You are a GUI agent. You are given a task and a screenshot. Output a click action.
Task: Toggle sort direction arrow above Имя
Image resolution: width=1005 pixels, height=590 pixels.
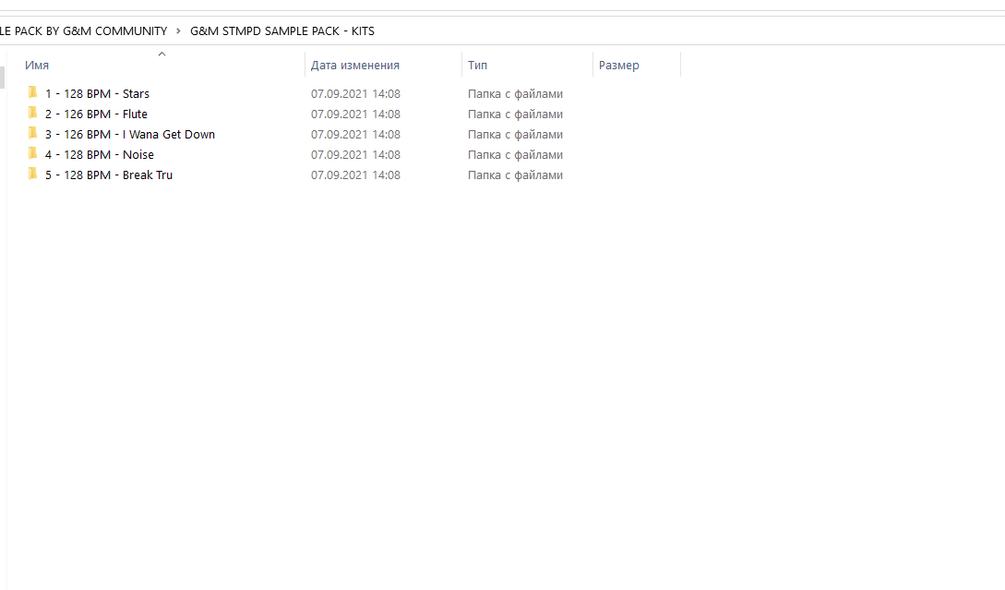[x=162, y=54]
